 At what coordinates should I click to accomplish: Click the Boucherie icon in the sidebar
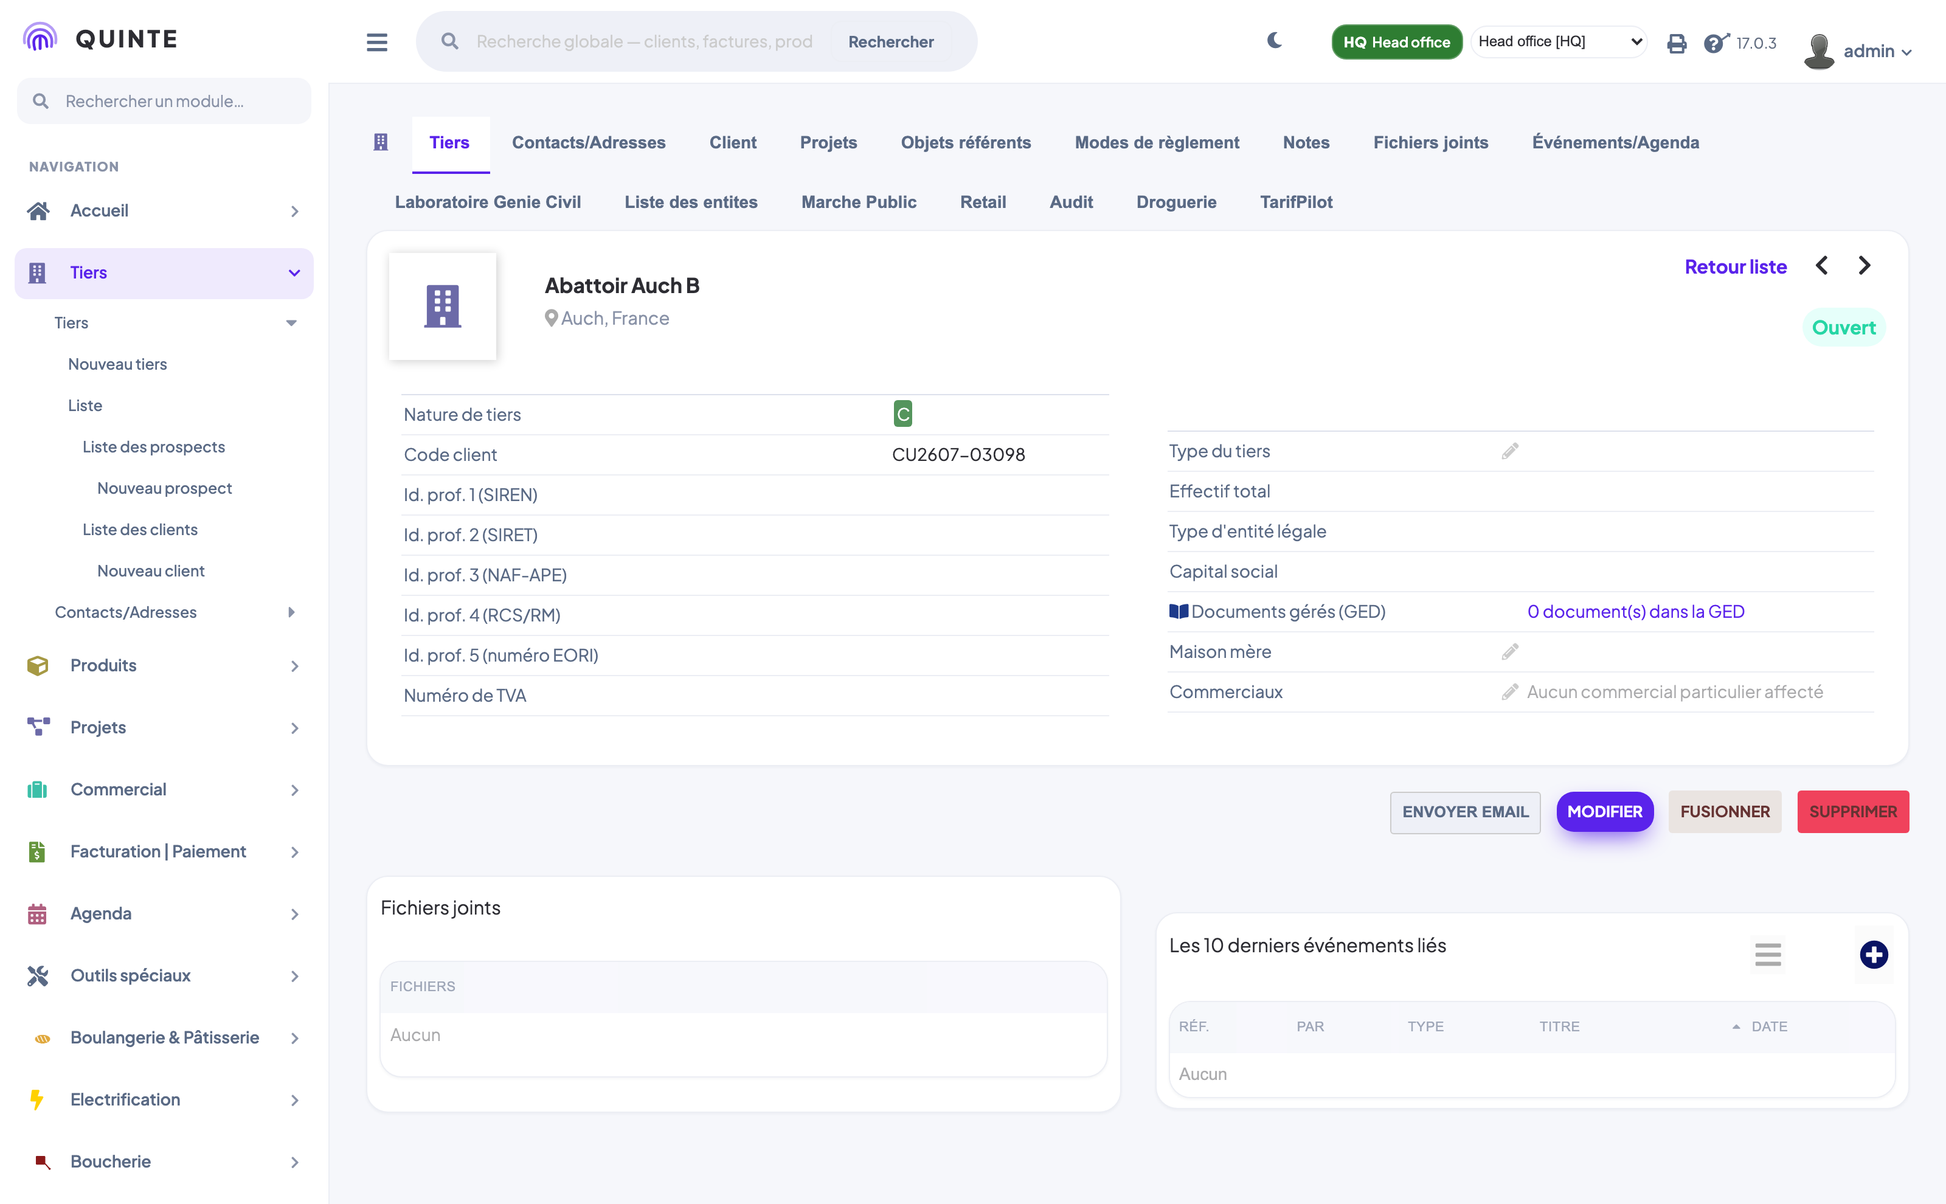[x=42, y=1162]
